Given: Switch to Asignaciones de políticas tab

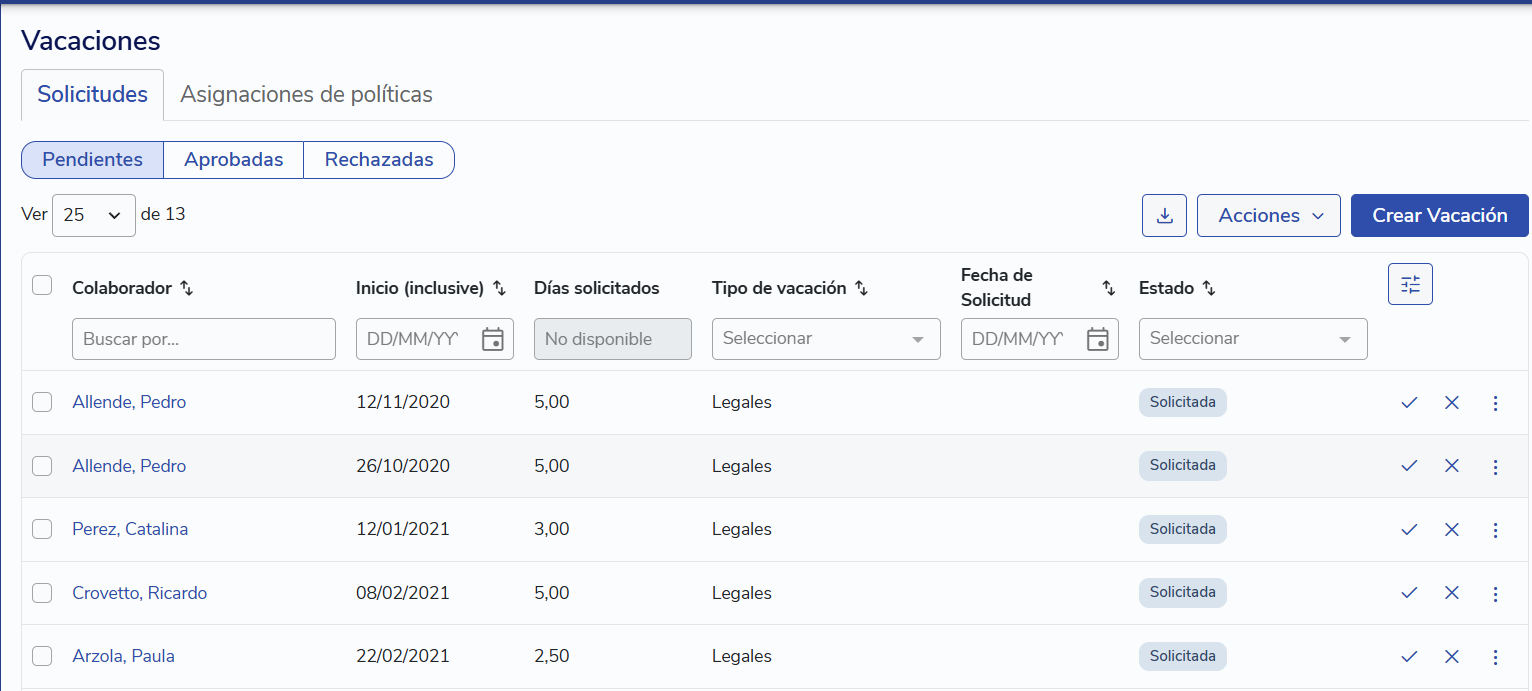Looking at the screenshot, I should pos(306,95).
